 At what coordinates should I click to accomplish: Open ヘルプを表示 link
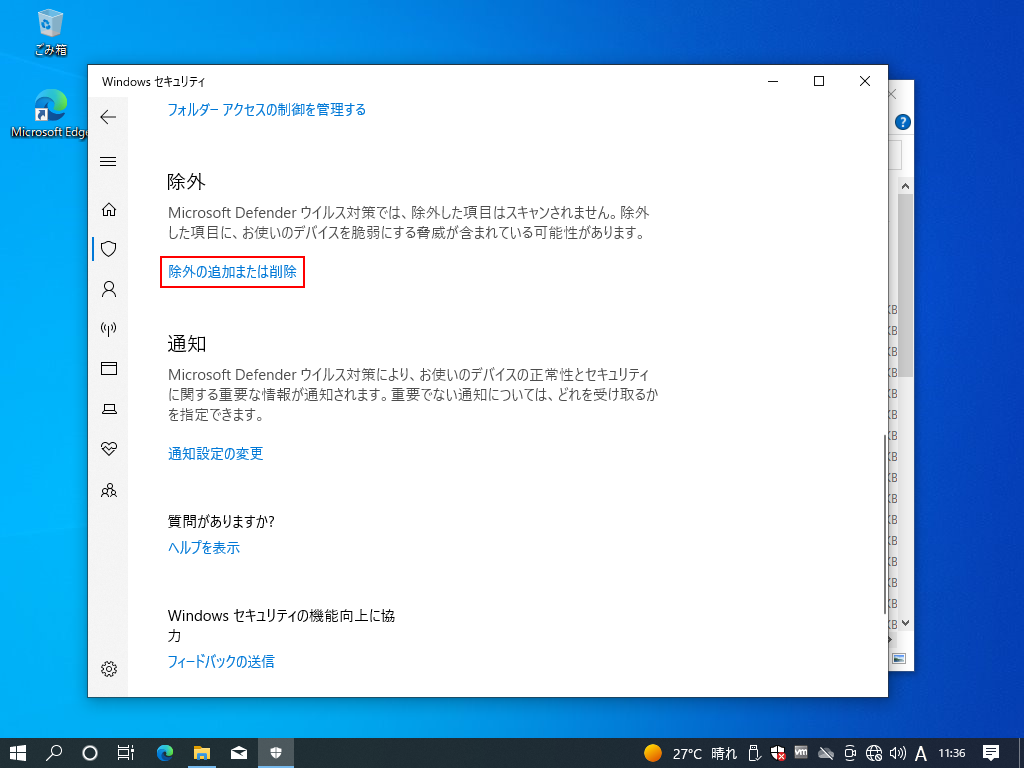(x=204, y=547)
